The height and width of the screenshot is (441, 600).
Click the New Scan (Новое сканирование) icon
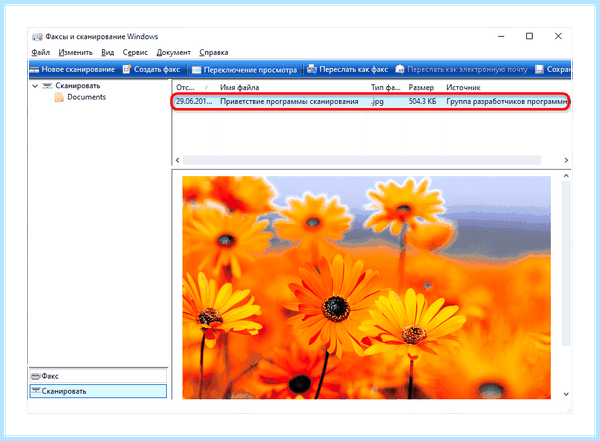(34, 70)
